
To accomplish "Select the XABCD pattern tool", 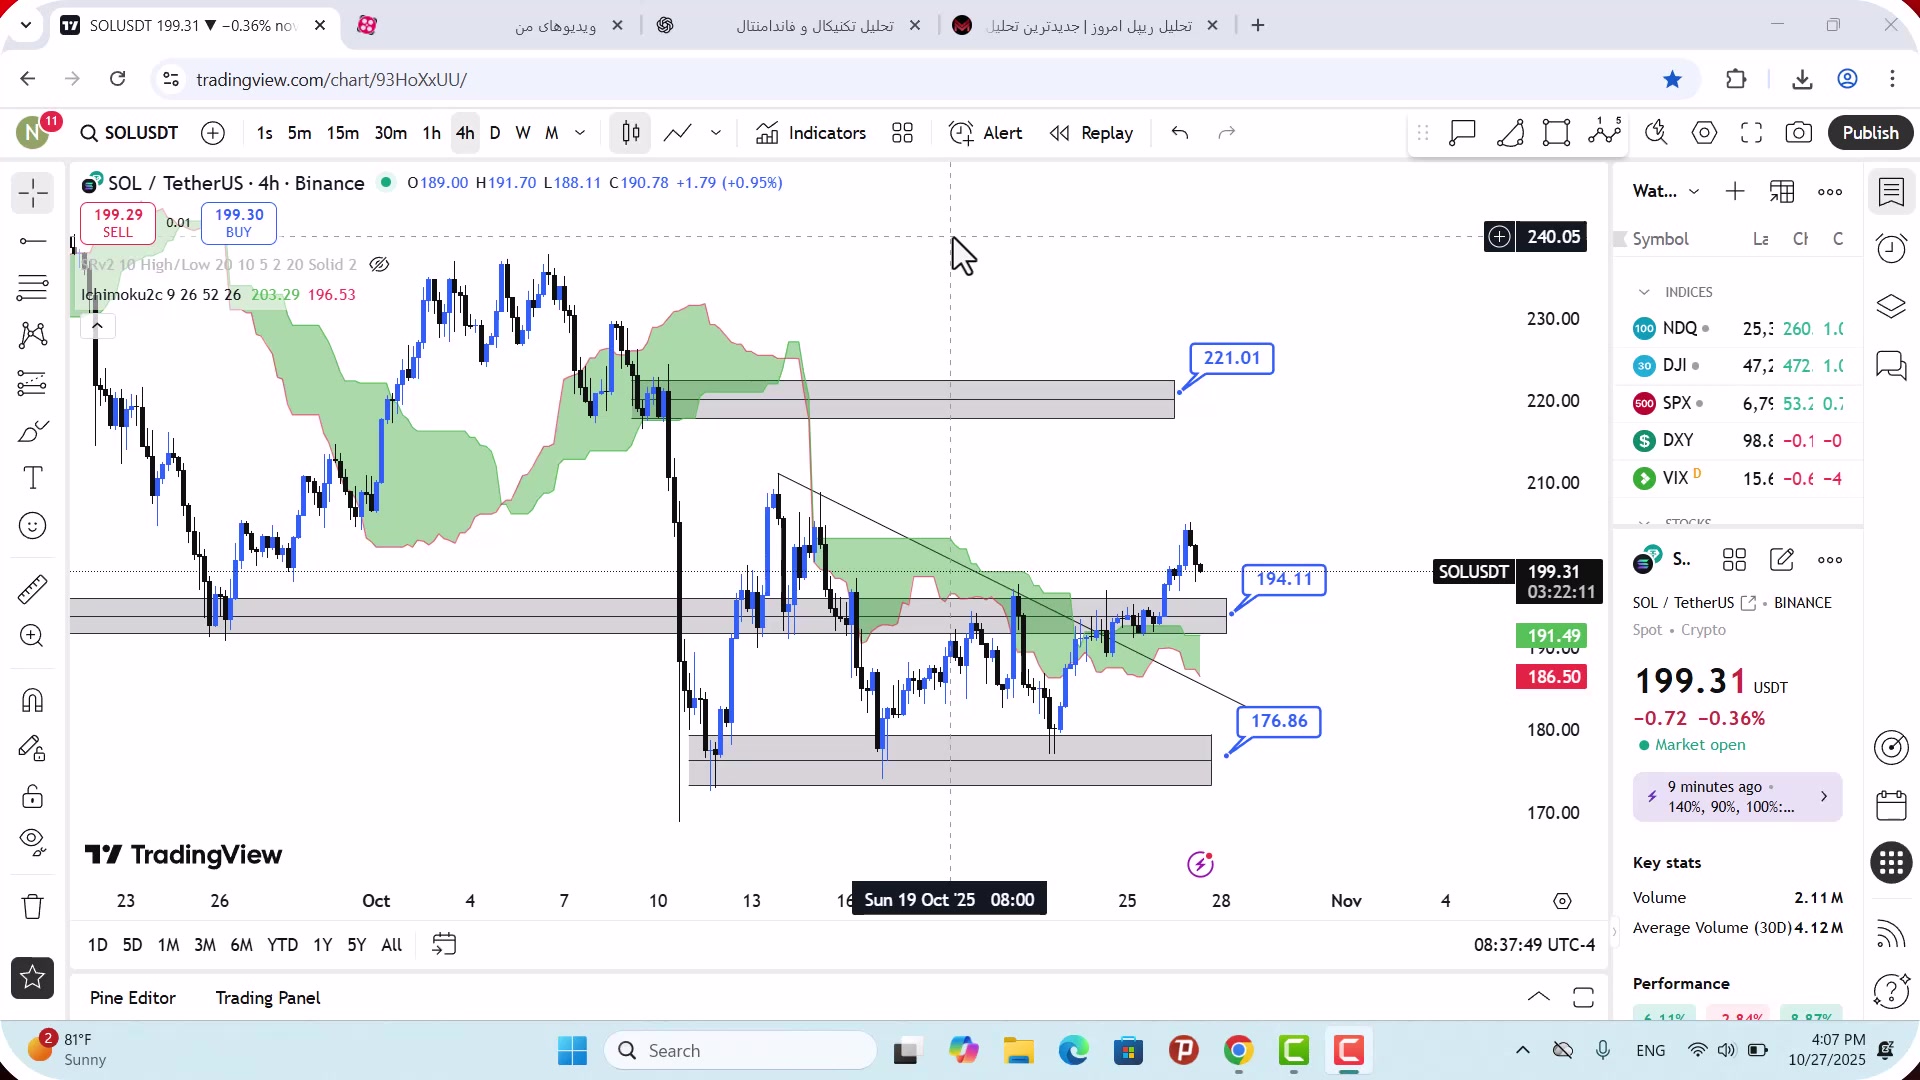I will pyautogui.click(x=33, y=335).
